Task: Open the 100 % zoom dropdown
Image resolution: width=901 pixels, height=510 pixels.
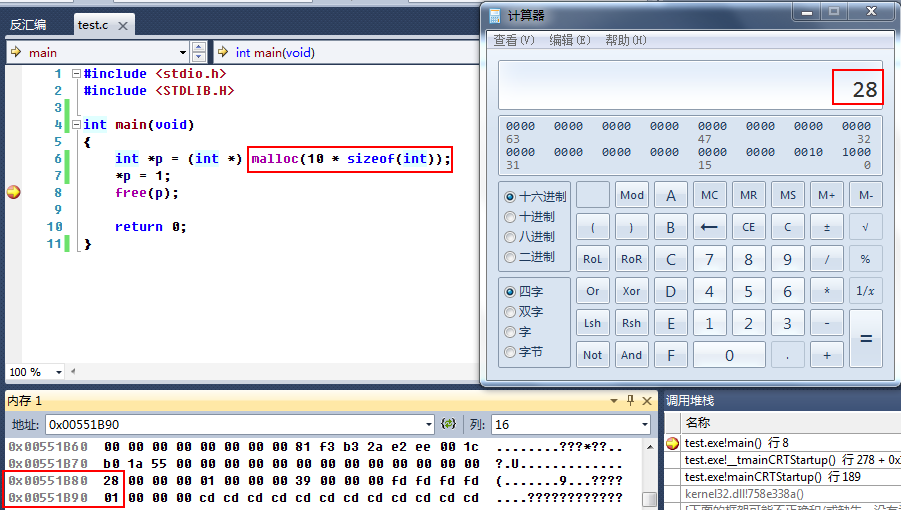Action: tap(59, 372)
